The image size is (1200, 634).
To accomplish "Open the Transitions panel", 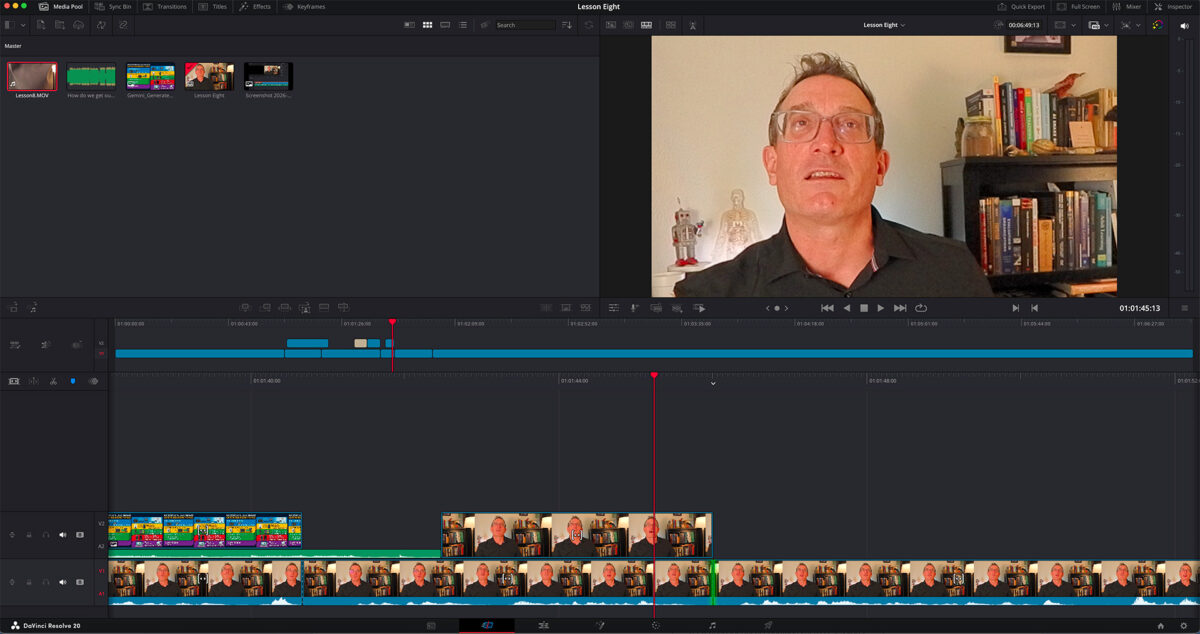I will pos(164,7).
